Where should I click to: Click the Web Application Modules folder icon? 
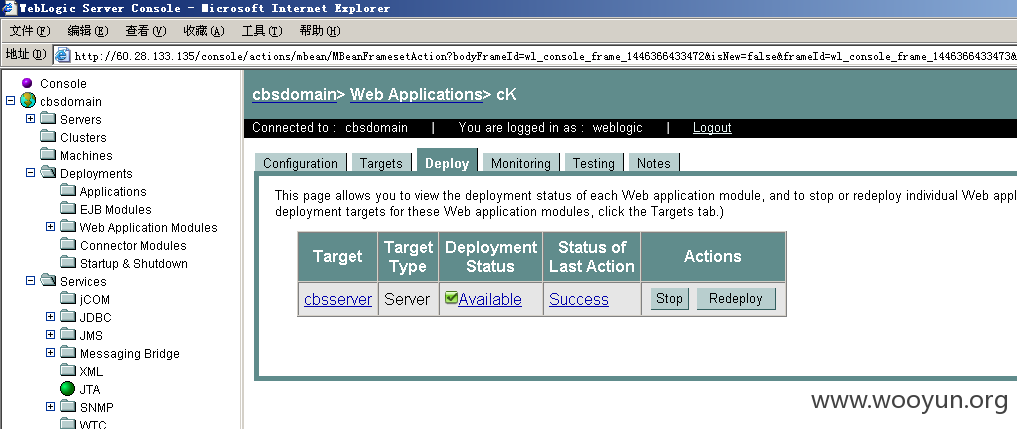pyautogui.click(x=68, y=227)
